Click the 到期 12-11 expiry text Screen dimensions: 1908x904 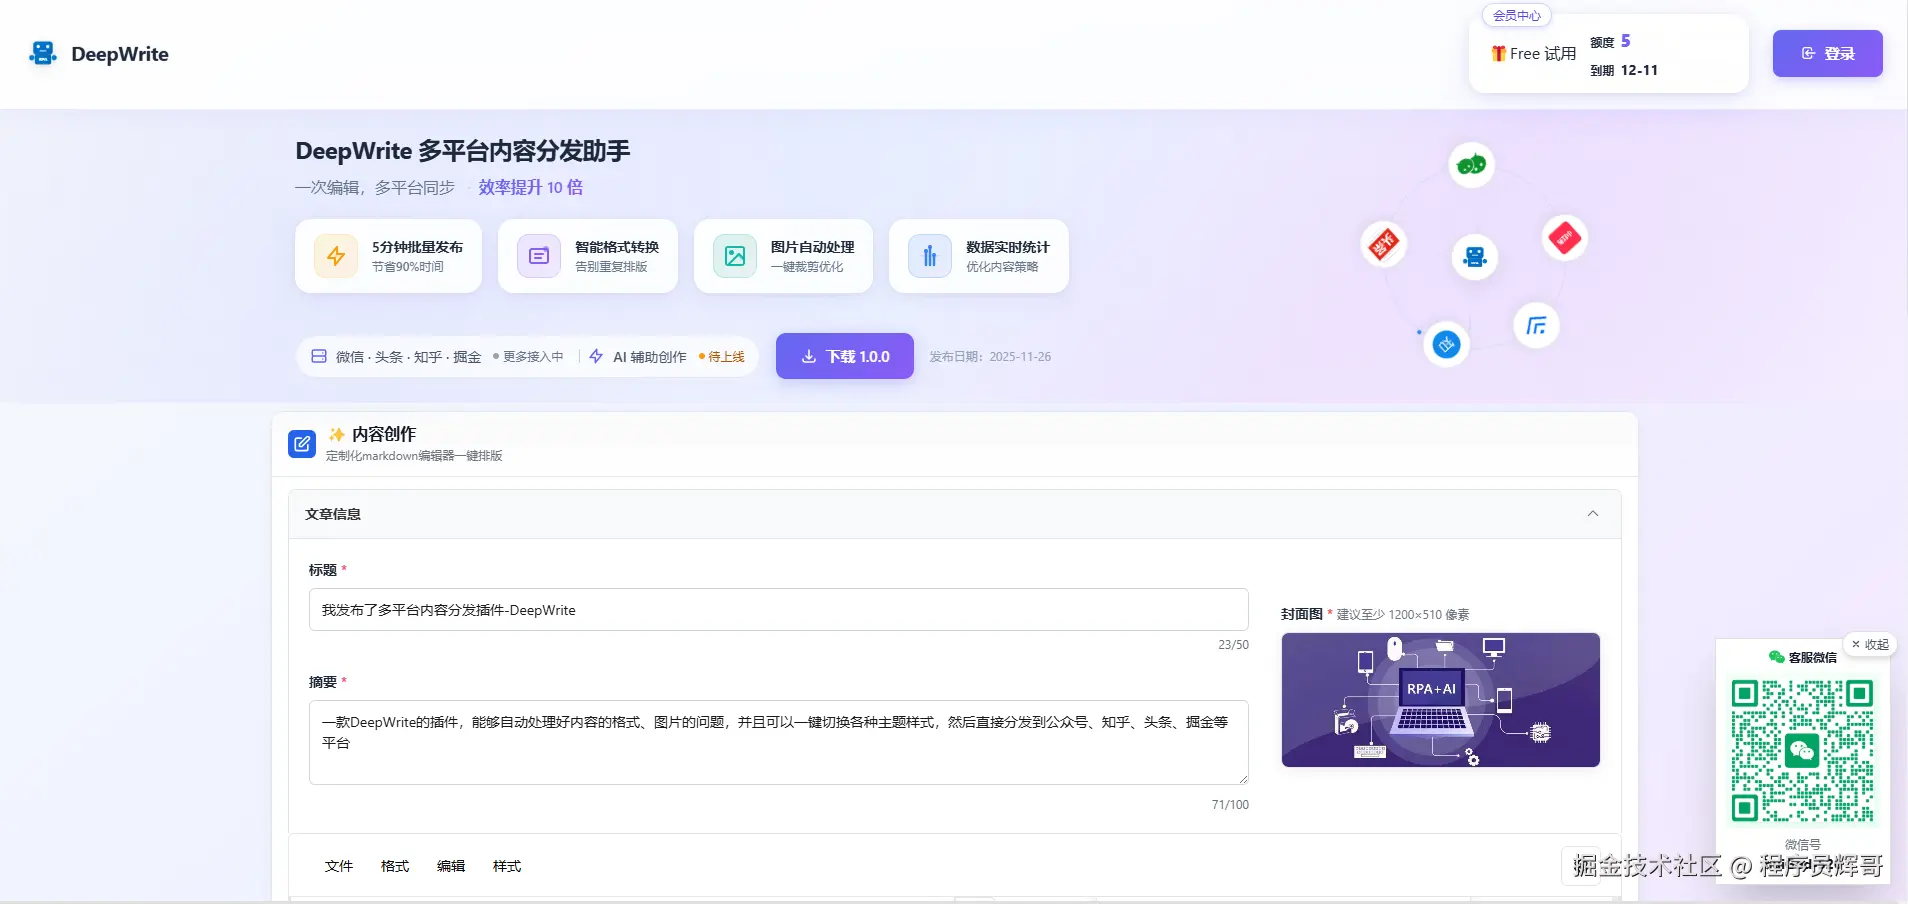(1624, 70)
